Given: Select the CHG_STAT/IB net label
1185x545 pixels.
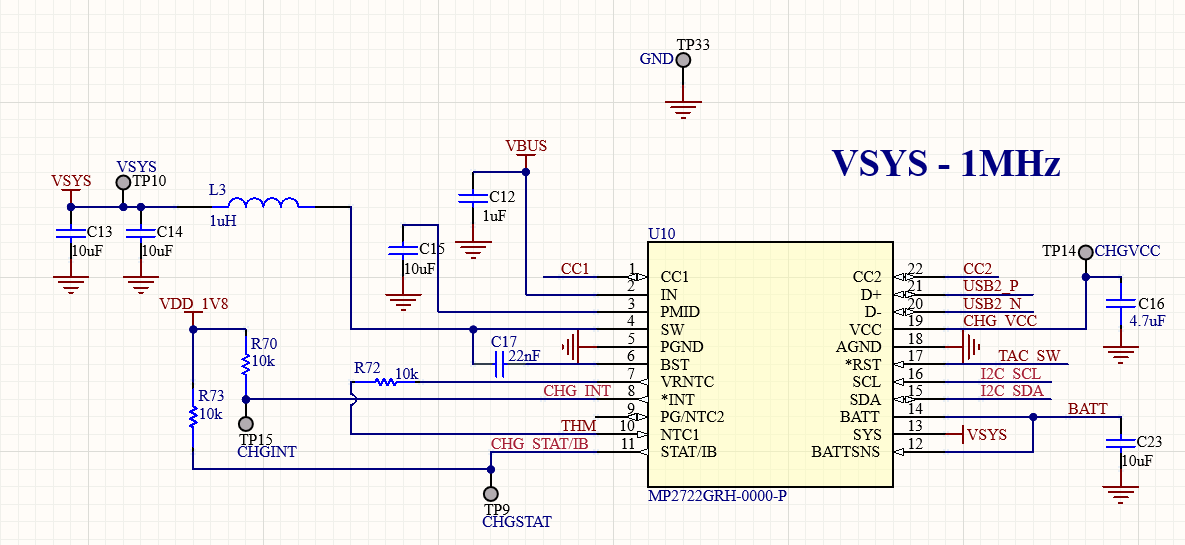Looking at the screenshot, I should pyautogui.click(x=539, y=443).
